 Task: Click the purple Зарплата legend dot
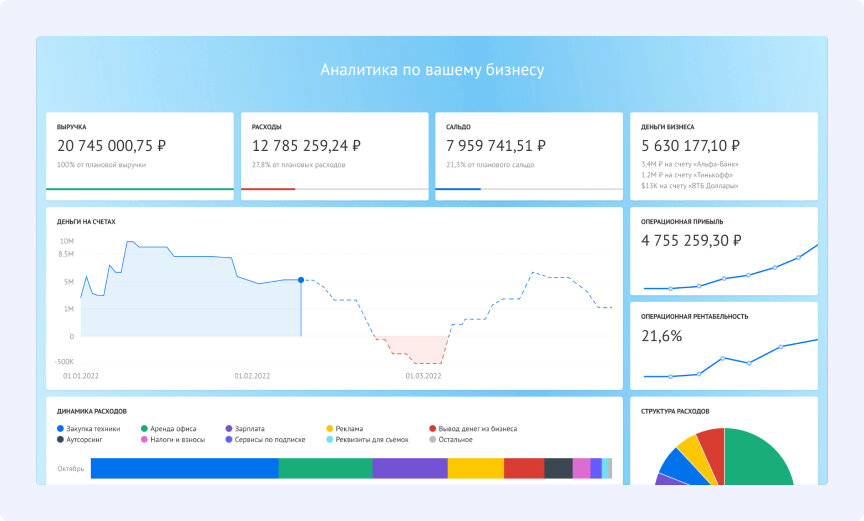(x=229, y=428)
